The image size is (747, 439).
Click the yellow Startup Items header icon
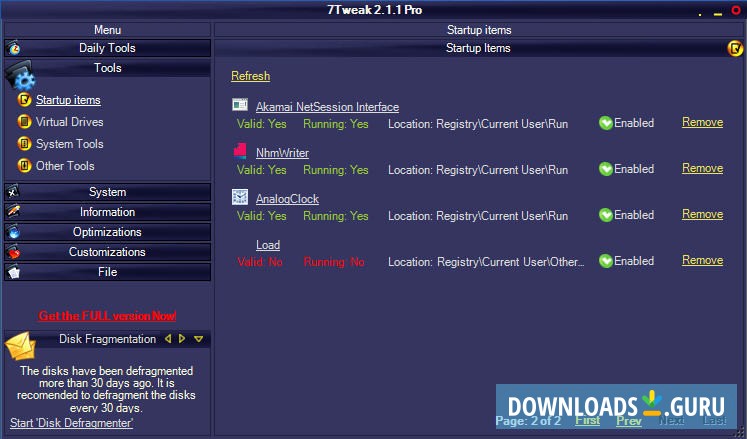pyautogui.click(x=735, y=48)
